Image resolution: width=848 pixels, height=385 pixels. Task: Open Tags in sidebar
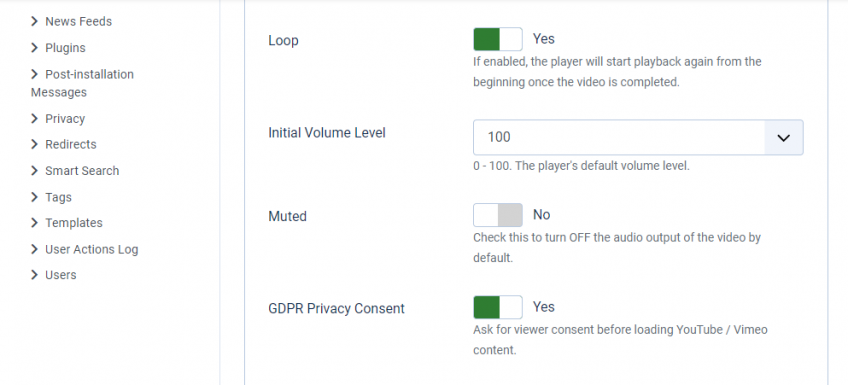click(58, 197)
